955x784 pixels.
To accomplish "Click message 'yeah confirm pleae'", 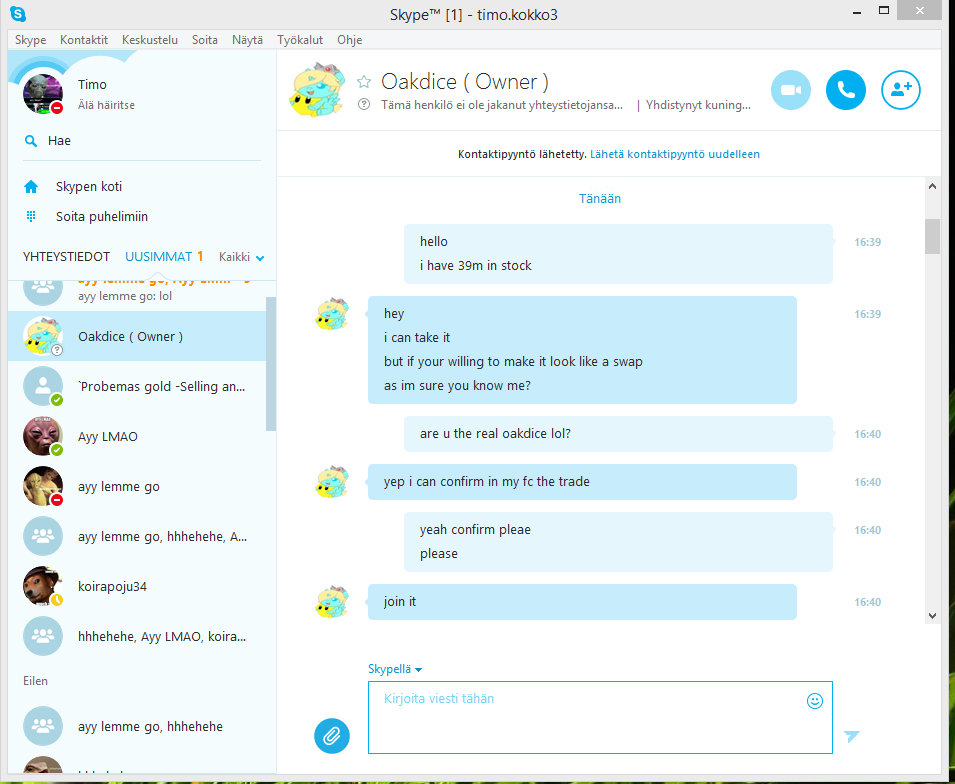I will (x=475, y=529).
